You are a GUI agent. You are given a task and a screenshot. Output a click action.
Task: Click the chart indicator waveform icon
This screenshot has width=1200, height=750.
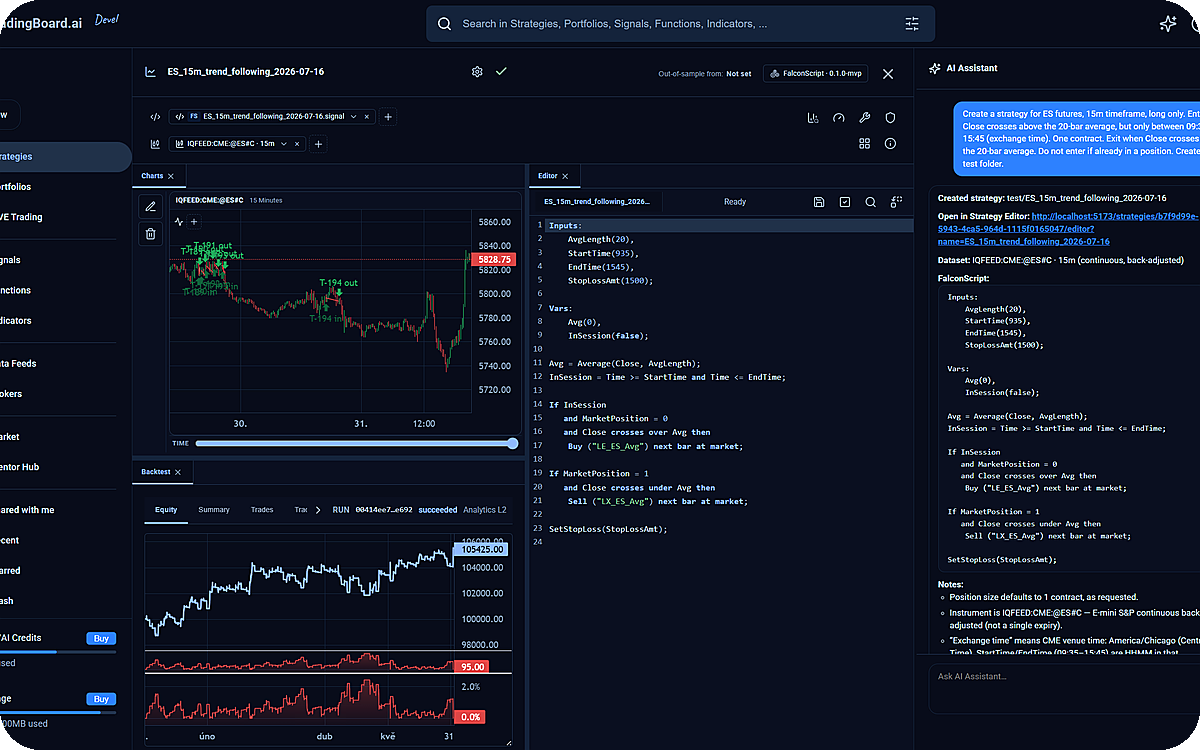tap(179, 222)
